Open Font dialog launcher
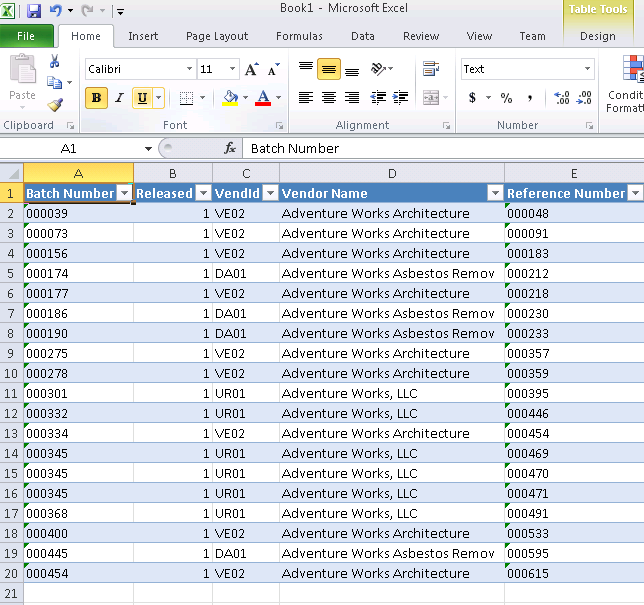The image size is (644, 605). 280,126
